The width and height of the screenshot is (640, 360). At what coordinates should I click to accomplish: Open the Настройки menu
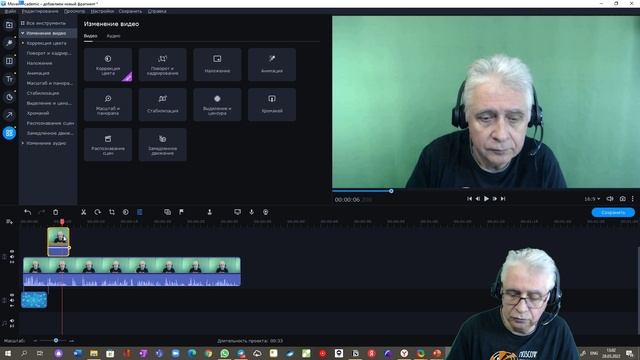[102, 11]
